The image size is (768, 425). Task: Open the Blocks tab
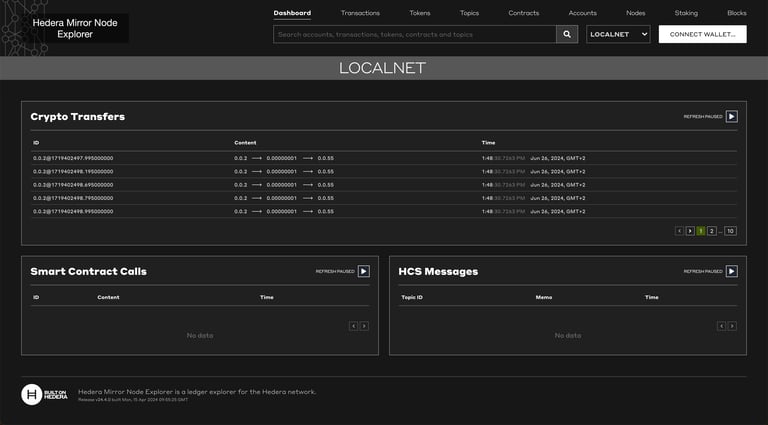tap(737, 13)
